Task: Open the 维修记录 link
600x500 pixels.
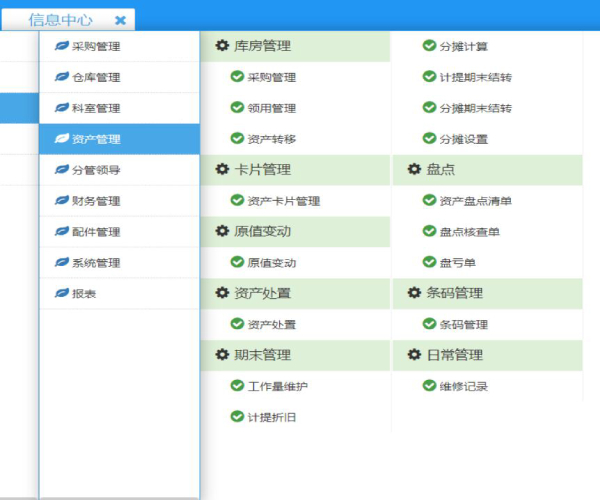Action: 463,386
